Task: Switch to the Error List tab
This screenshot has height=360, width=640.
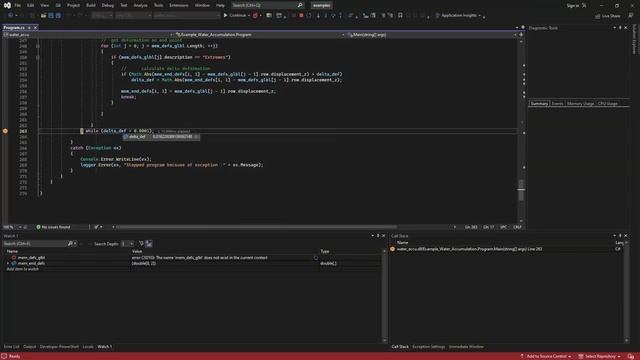Action: (x=11, y=347)
